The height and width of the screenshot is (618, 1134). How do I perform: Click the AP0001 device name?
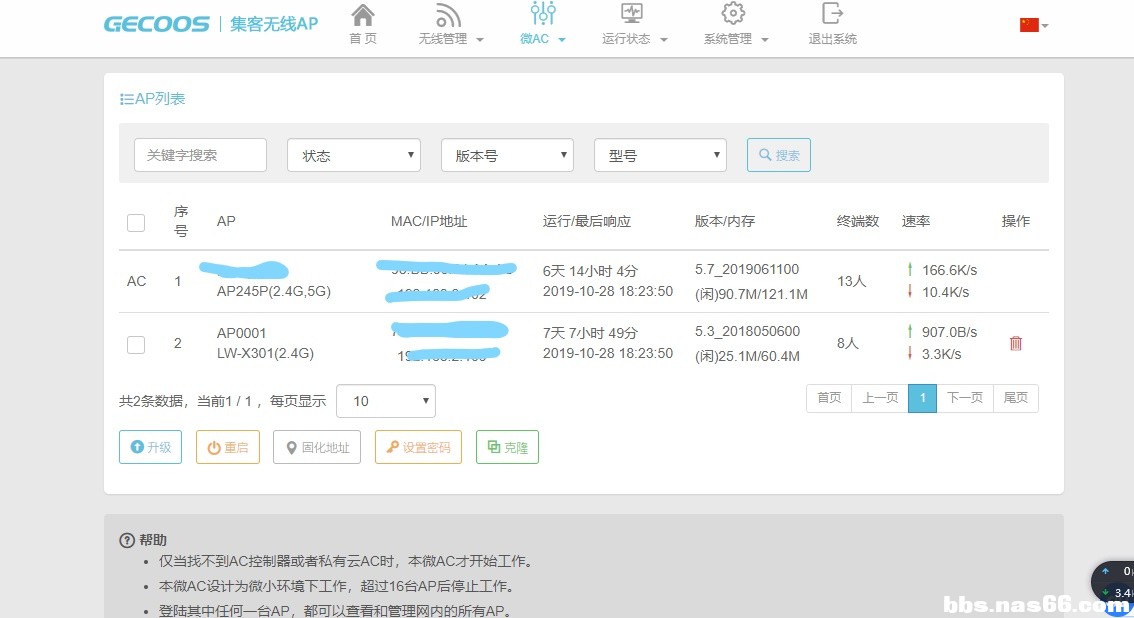(242, 333)
